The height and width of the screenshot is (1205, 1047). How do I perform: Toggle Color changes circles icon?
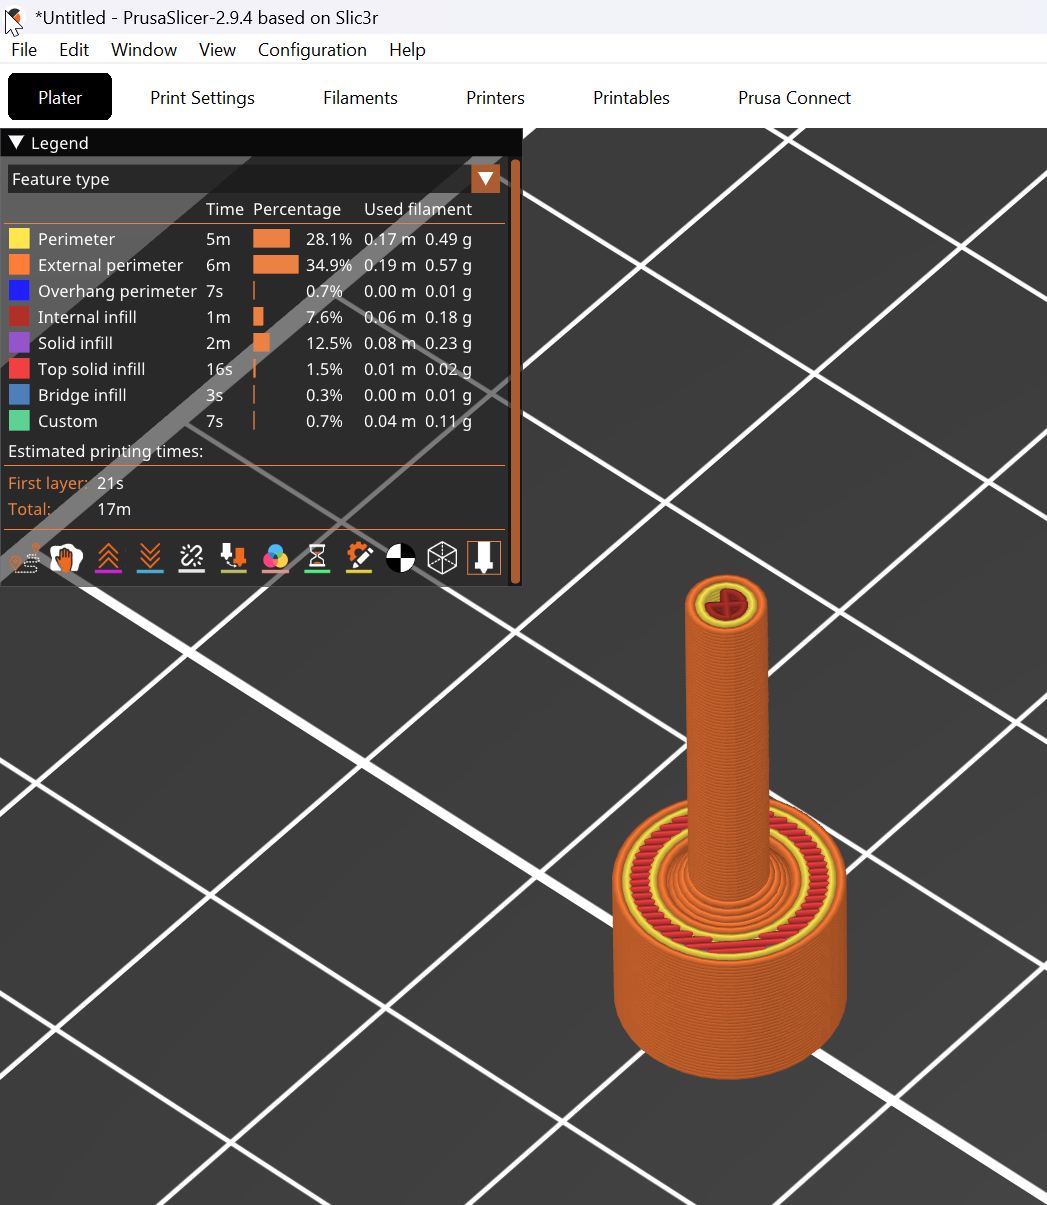275,558
